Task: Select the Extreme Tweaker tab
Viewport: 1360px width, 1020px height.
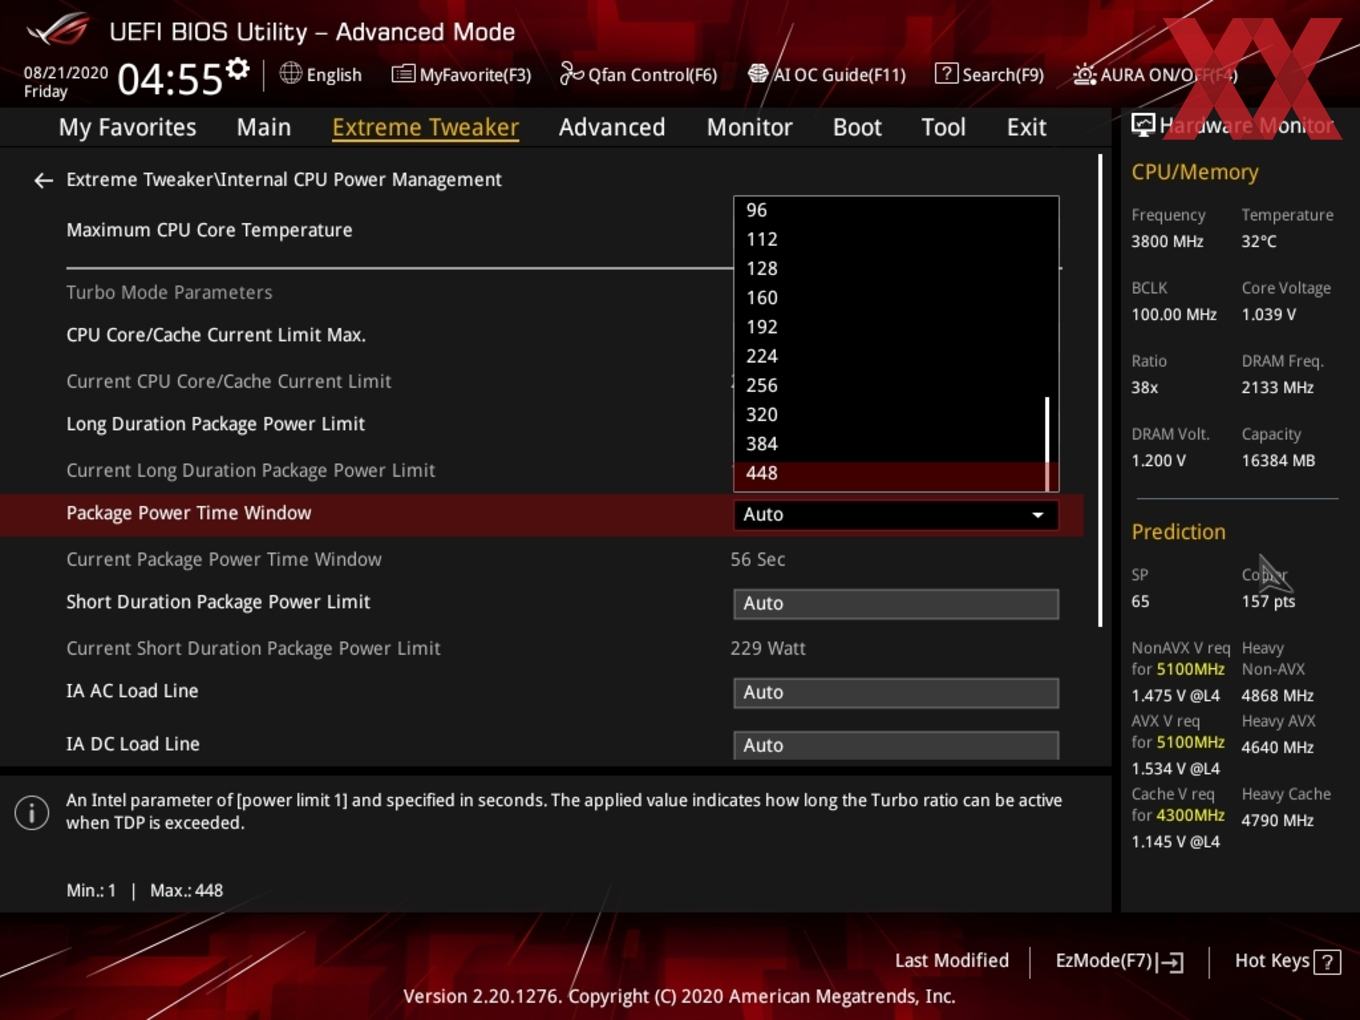Action: 425,127
